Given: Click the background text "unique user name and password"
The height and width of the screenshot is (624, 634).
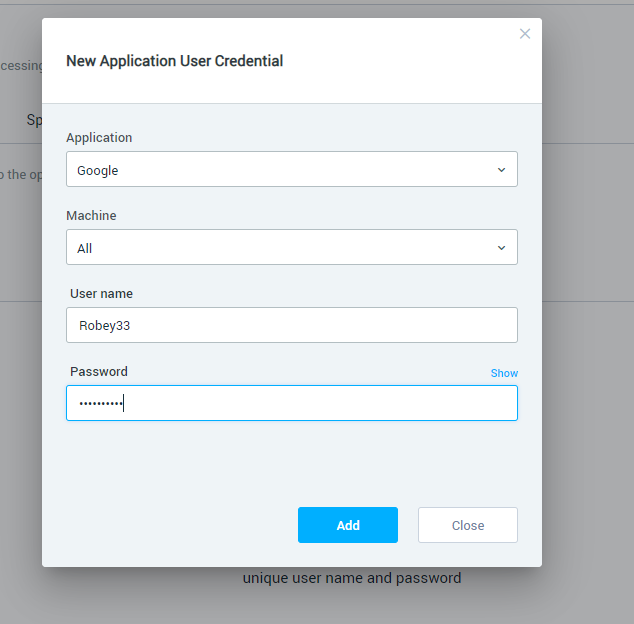Looking at the screenshot, I should pos(352,578).
